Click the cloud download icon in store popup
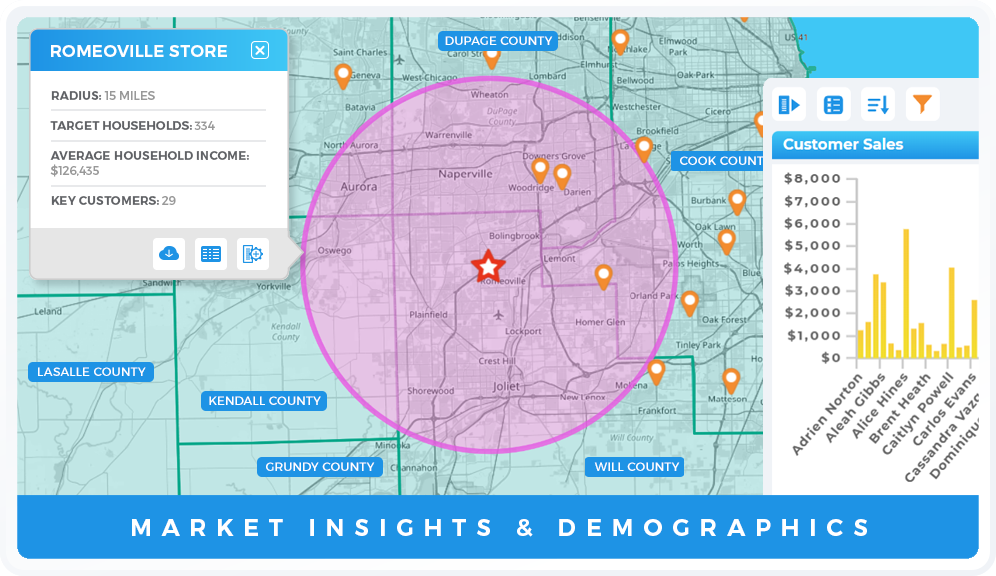The height and width of the screenshot is (576, 996). (169, 253)
